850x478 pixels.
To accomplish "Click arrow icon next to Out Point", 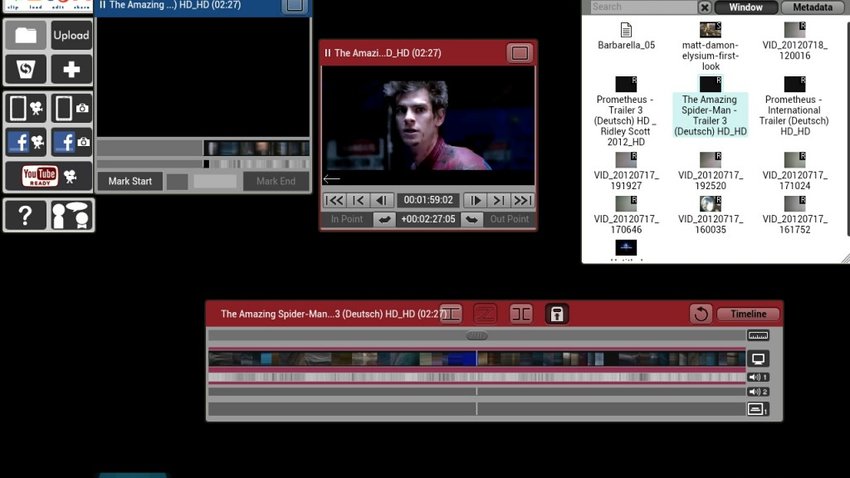I will [x=472, y=219].
